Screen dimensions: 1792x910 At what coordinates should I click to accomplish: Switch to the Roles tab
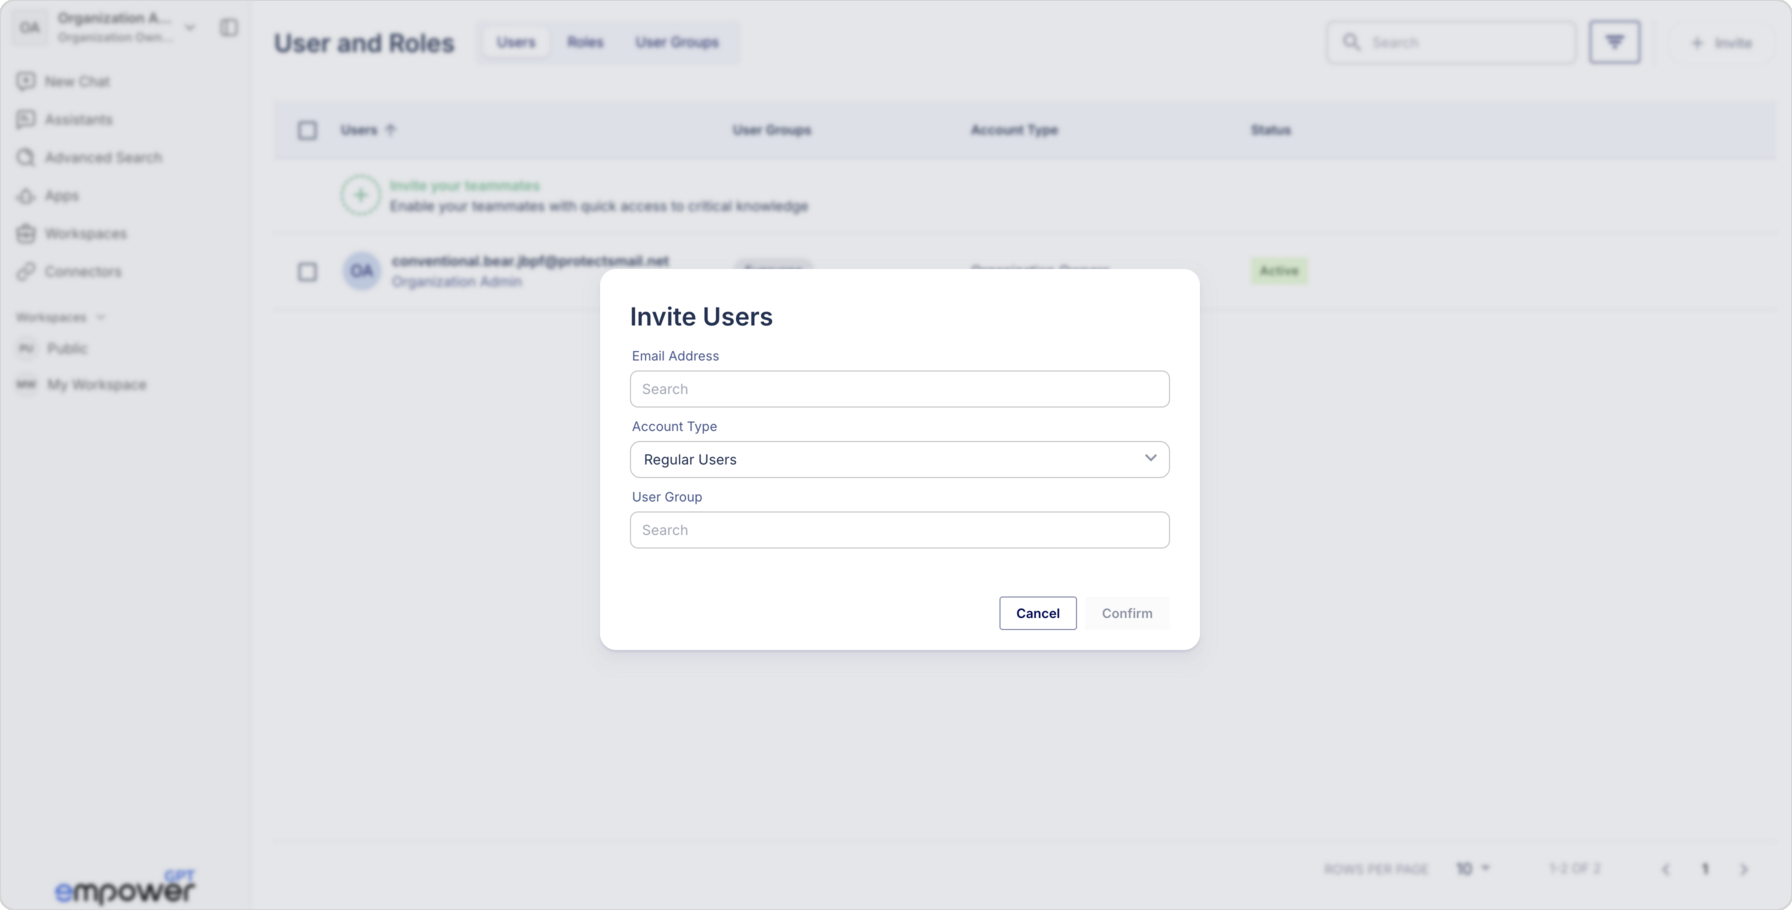[x=585, y=42]
